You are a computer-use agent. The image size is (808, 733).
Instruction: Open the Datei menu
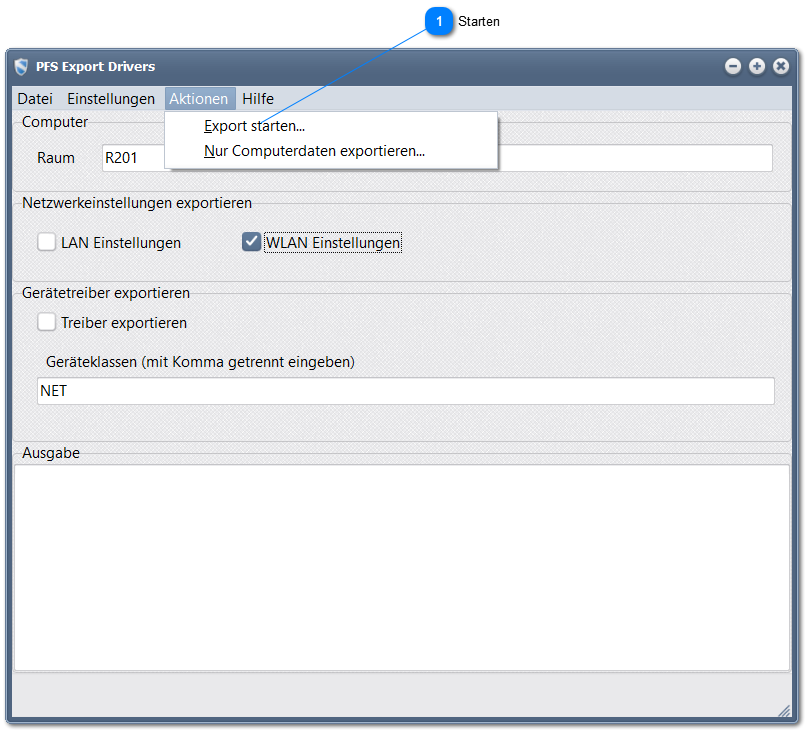(35, 99)
